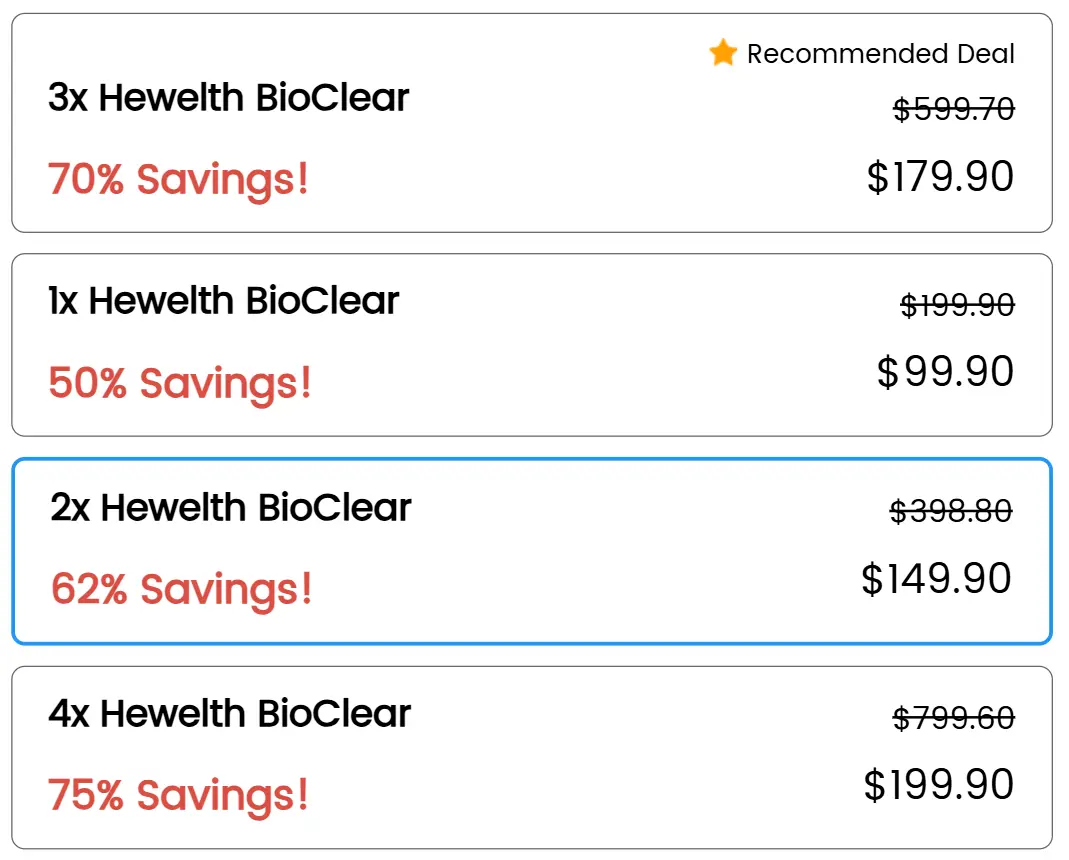
Task: Click the crossed-out $599.70 price
Action: (954, 109)
